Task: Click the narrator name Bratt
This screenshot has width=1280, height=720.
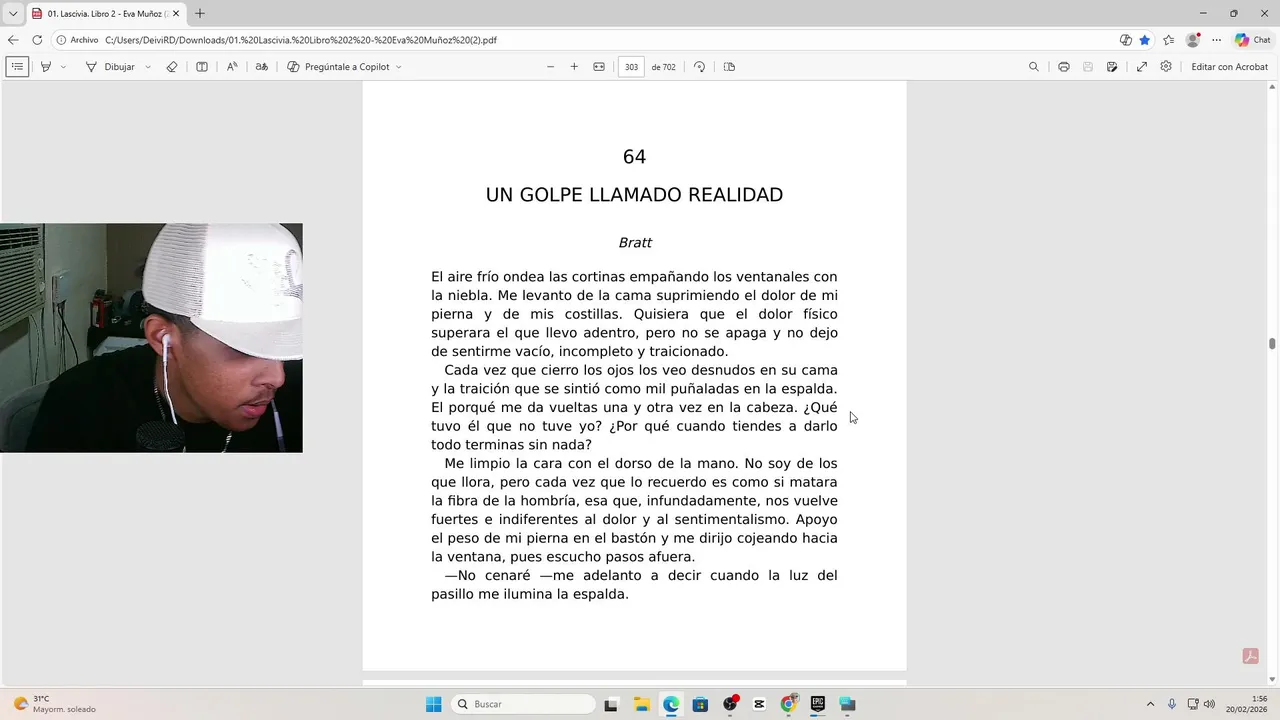Action: point(635,243)
